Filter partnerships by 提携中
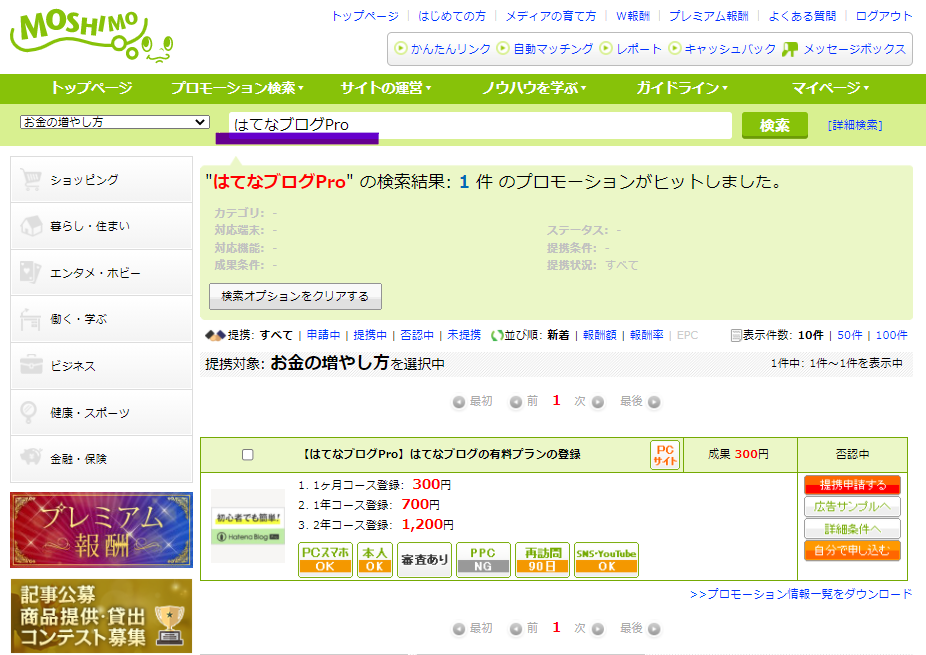Screen dimensions: 926x655 click(x=370, y=335)
